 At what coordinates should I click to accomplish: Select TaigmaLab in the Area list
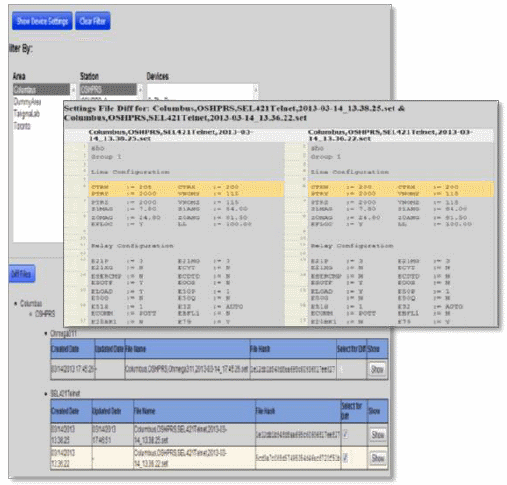coord(27,114)
